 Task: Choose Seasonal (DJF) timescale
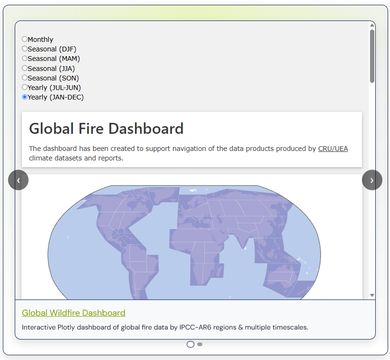click(24, 49)
